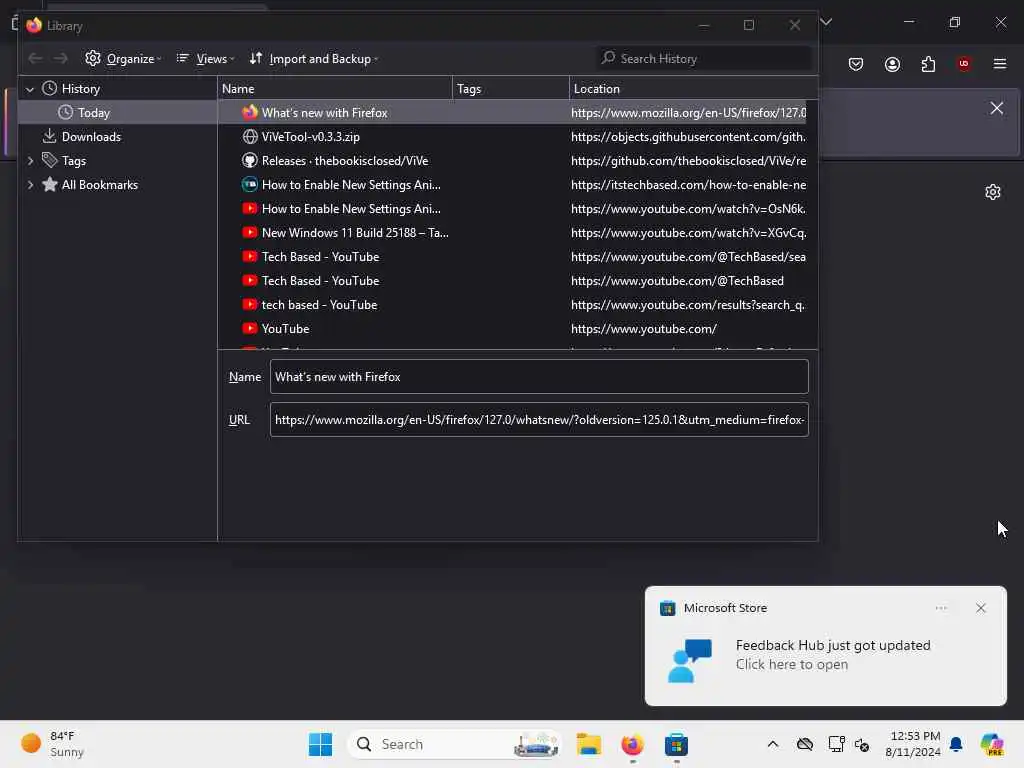Sort by the Location column header

[x=694, y=89]
